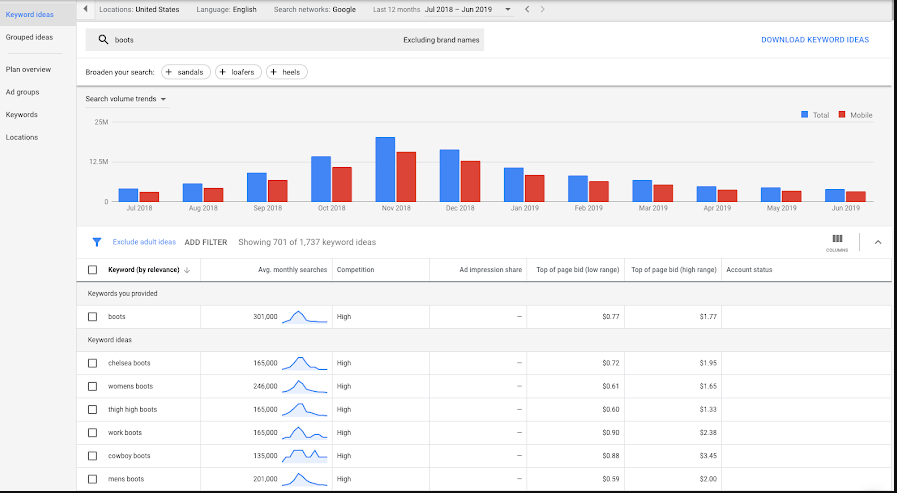The image size is (897, 493).
Task: Click the blue Total legend swatch
Action: click(804, 114)
